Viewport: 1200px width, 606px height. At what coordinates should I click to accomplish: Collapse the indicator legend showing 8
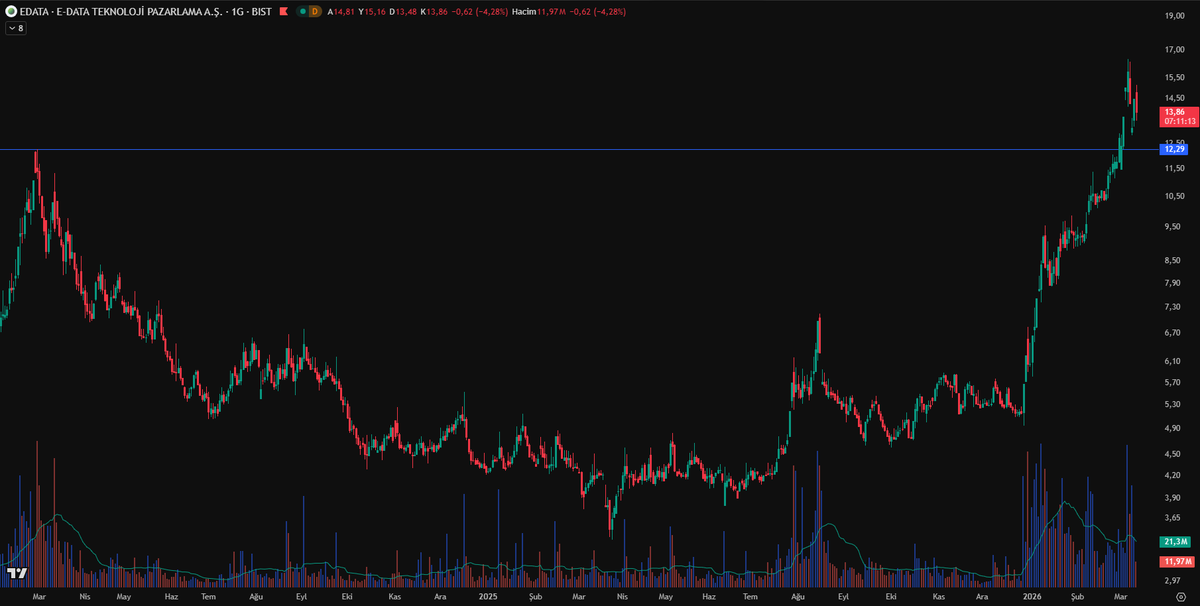[16, 28]
